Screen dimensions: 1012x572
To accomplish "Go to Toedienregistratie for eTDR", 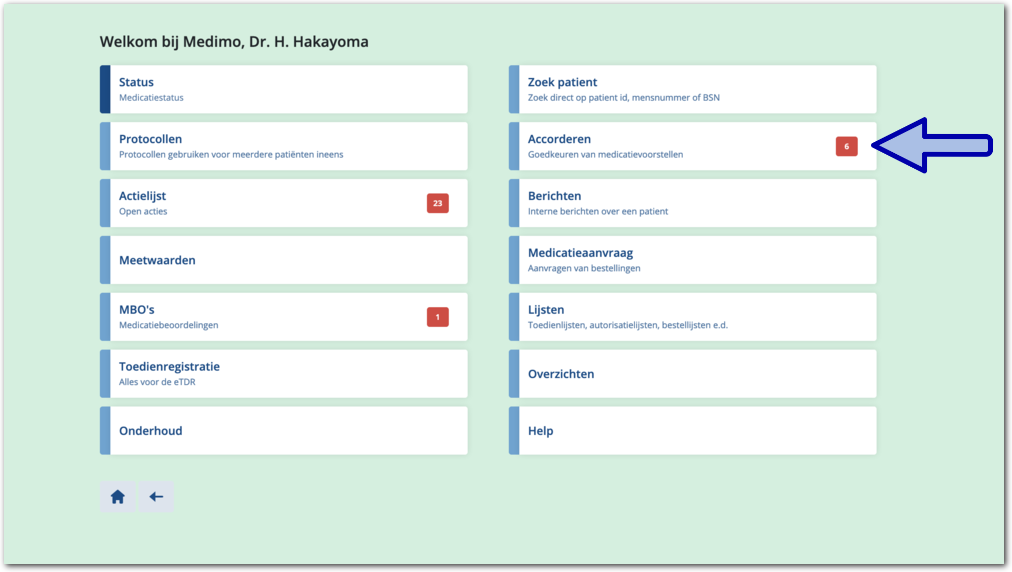I will 284,374.
